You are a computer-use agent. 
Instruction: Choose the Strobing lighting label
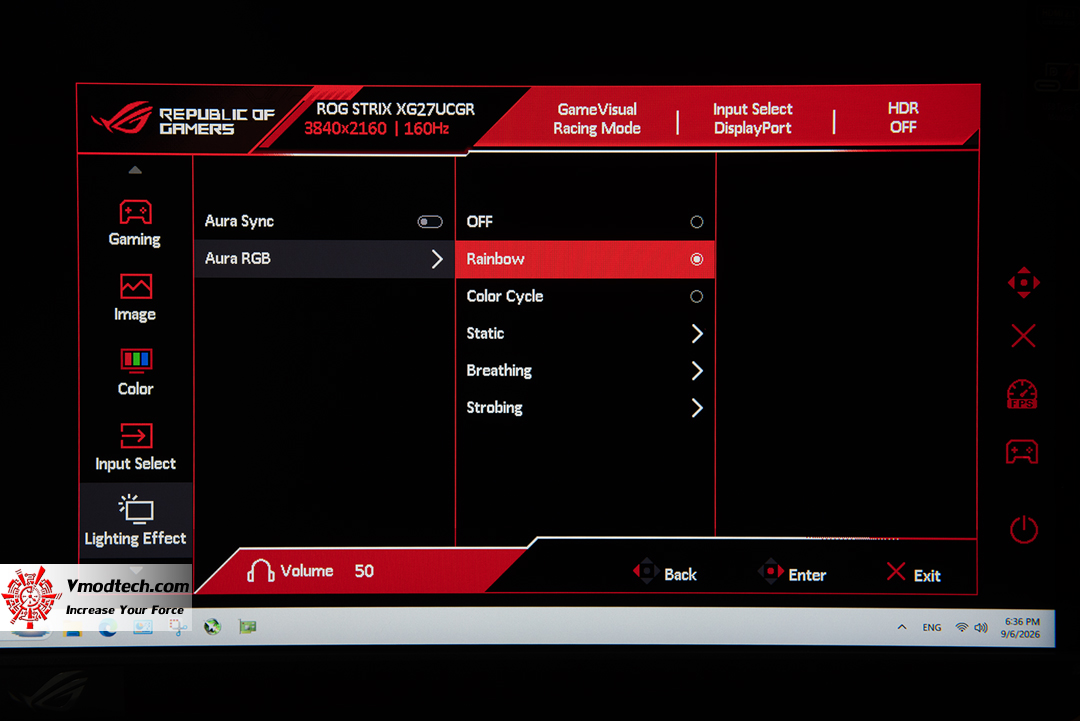494,408
